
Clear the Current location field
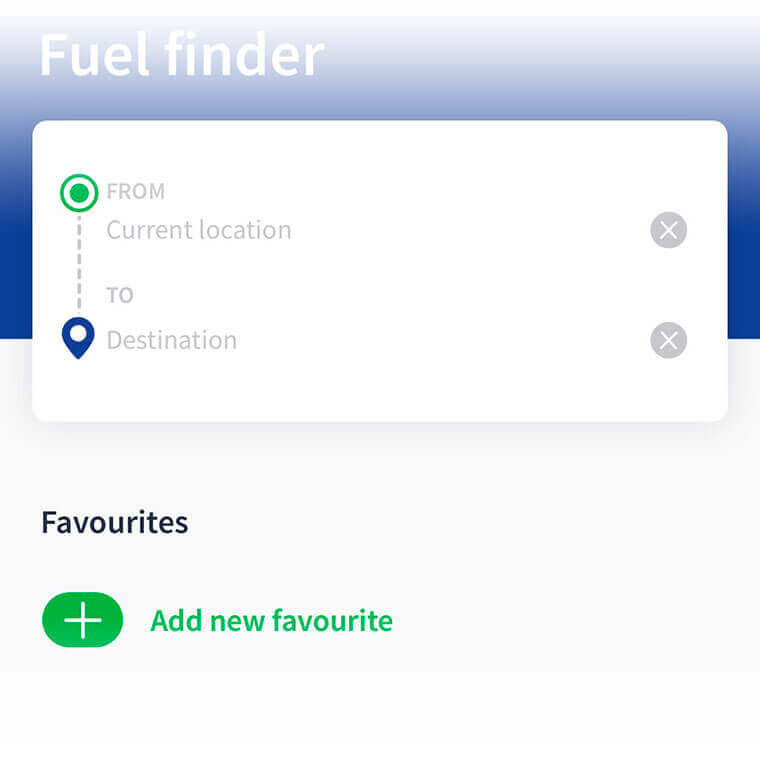[668, 231]
